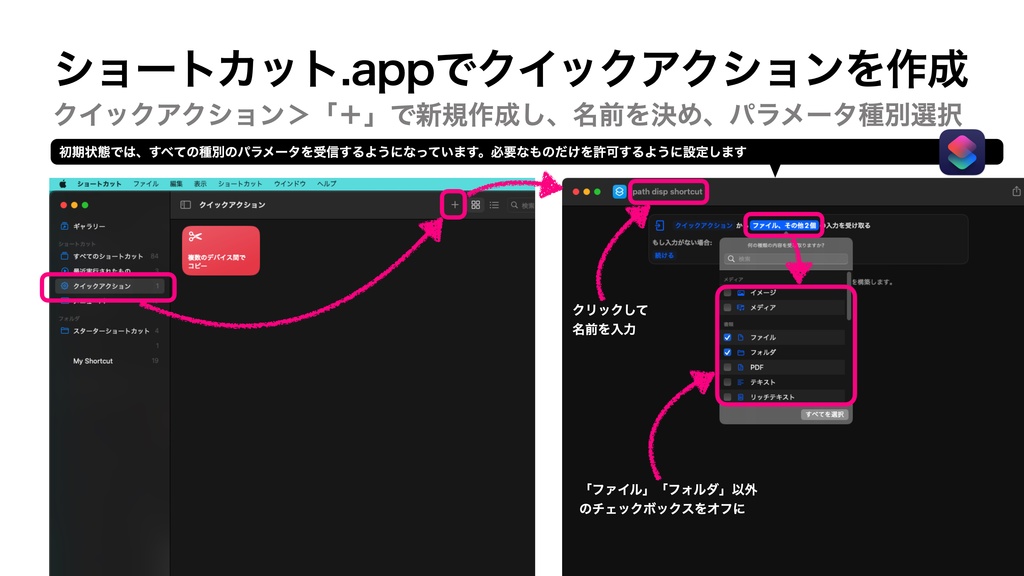
Task: Switch to grid view in the toolbar
Action: [478, 205]
